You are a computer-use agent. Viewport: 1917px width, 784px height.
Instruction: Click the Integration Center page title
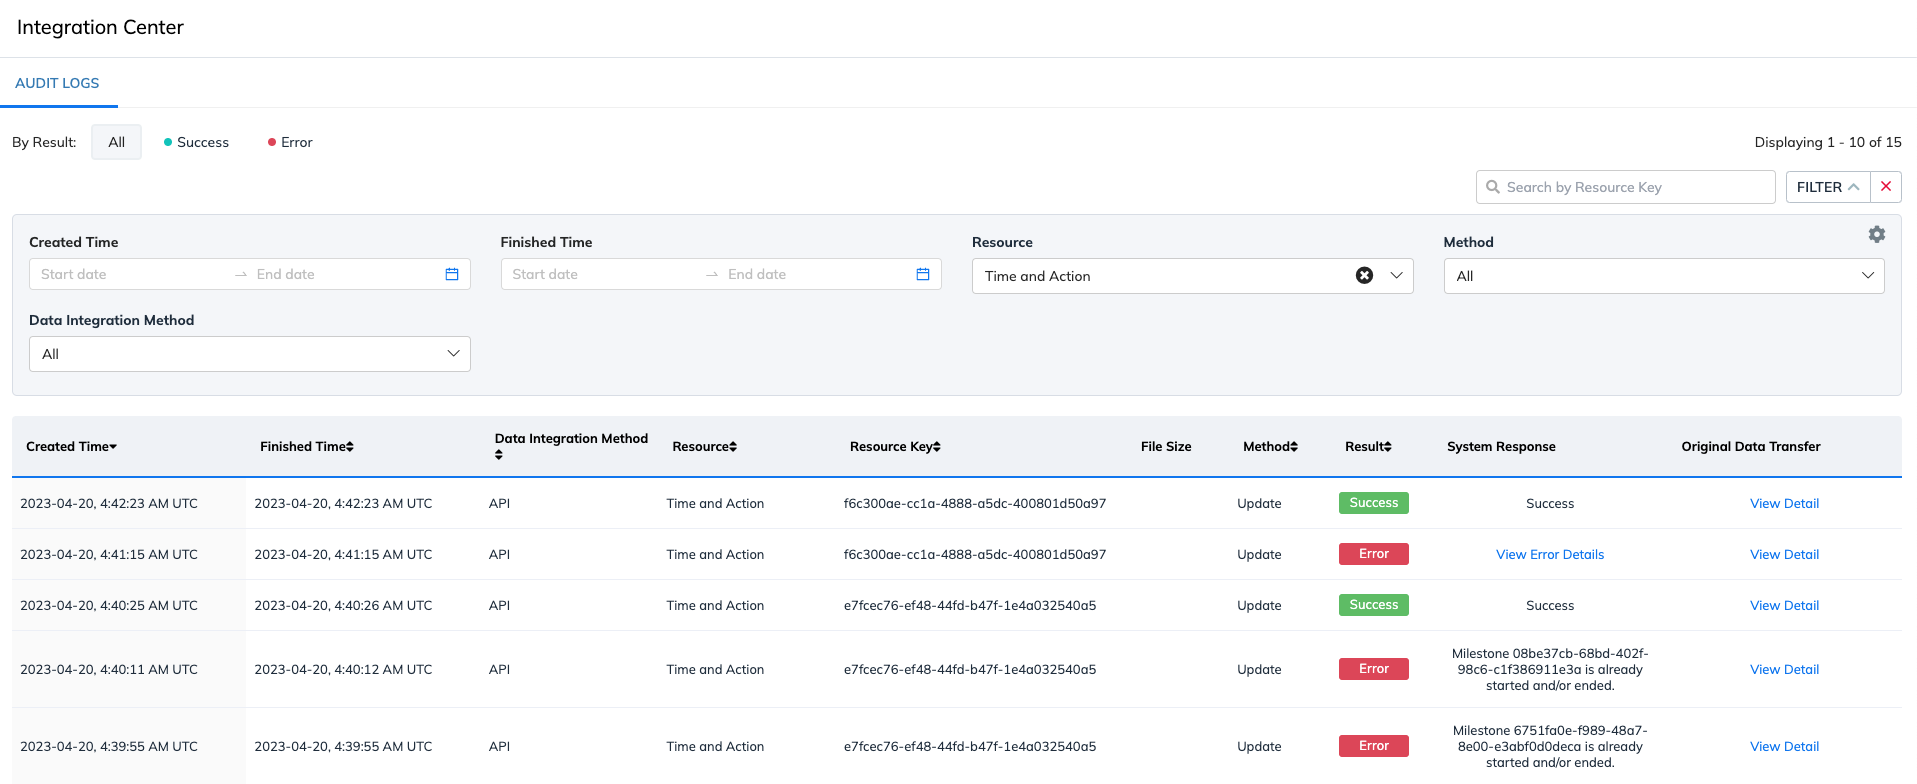[x=100, y=27]
